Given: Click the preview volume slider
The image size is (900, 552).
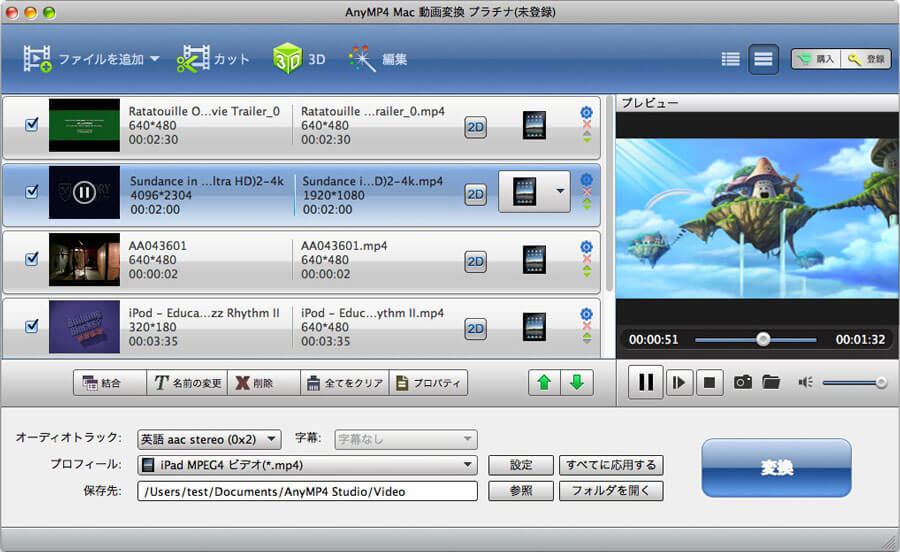Looking at the screenshot, I should pyautogui.click(x=855, y=383).
